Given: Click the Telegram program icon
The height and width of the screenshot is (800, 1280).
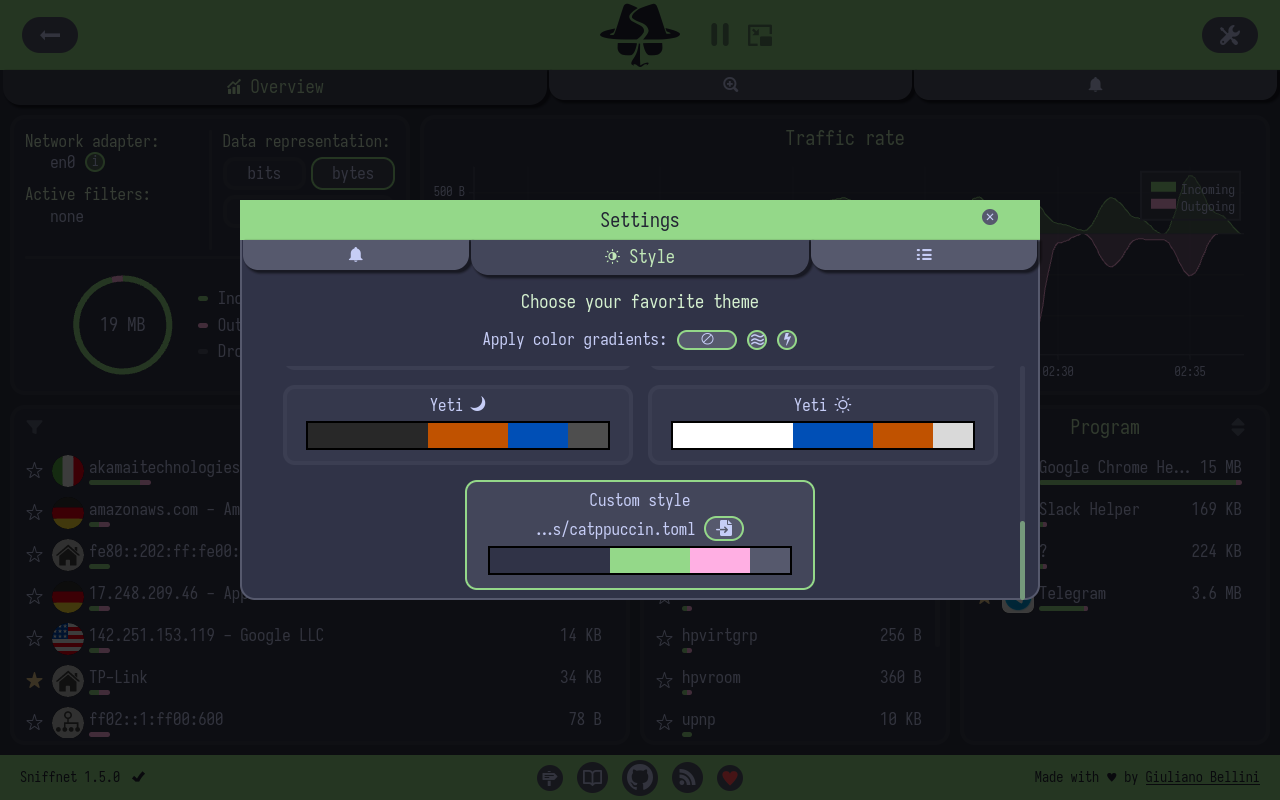Looking at the screenshot, I should tap(1018, 598).
